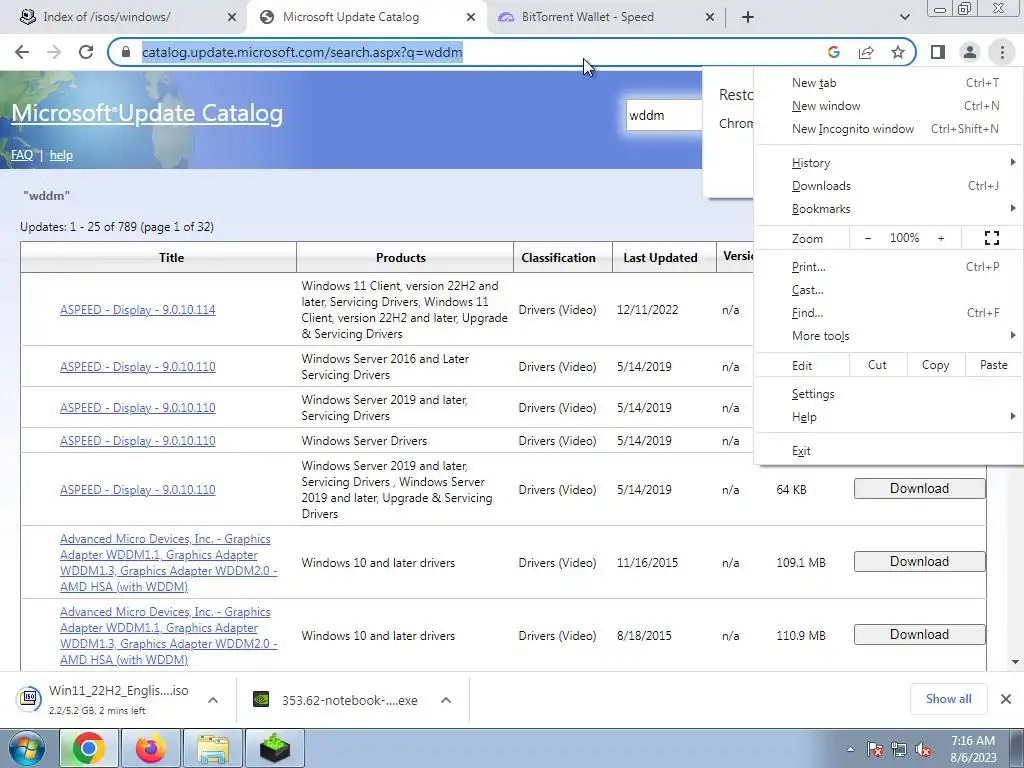This screenshot has width=1024, height=768.
Task: Open Firefox from the taskbar
Action: 150,749
